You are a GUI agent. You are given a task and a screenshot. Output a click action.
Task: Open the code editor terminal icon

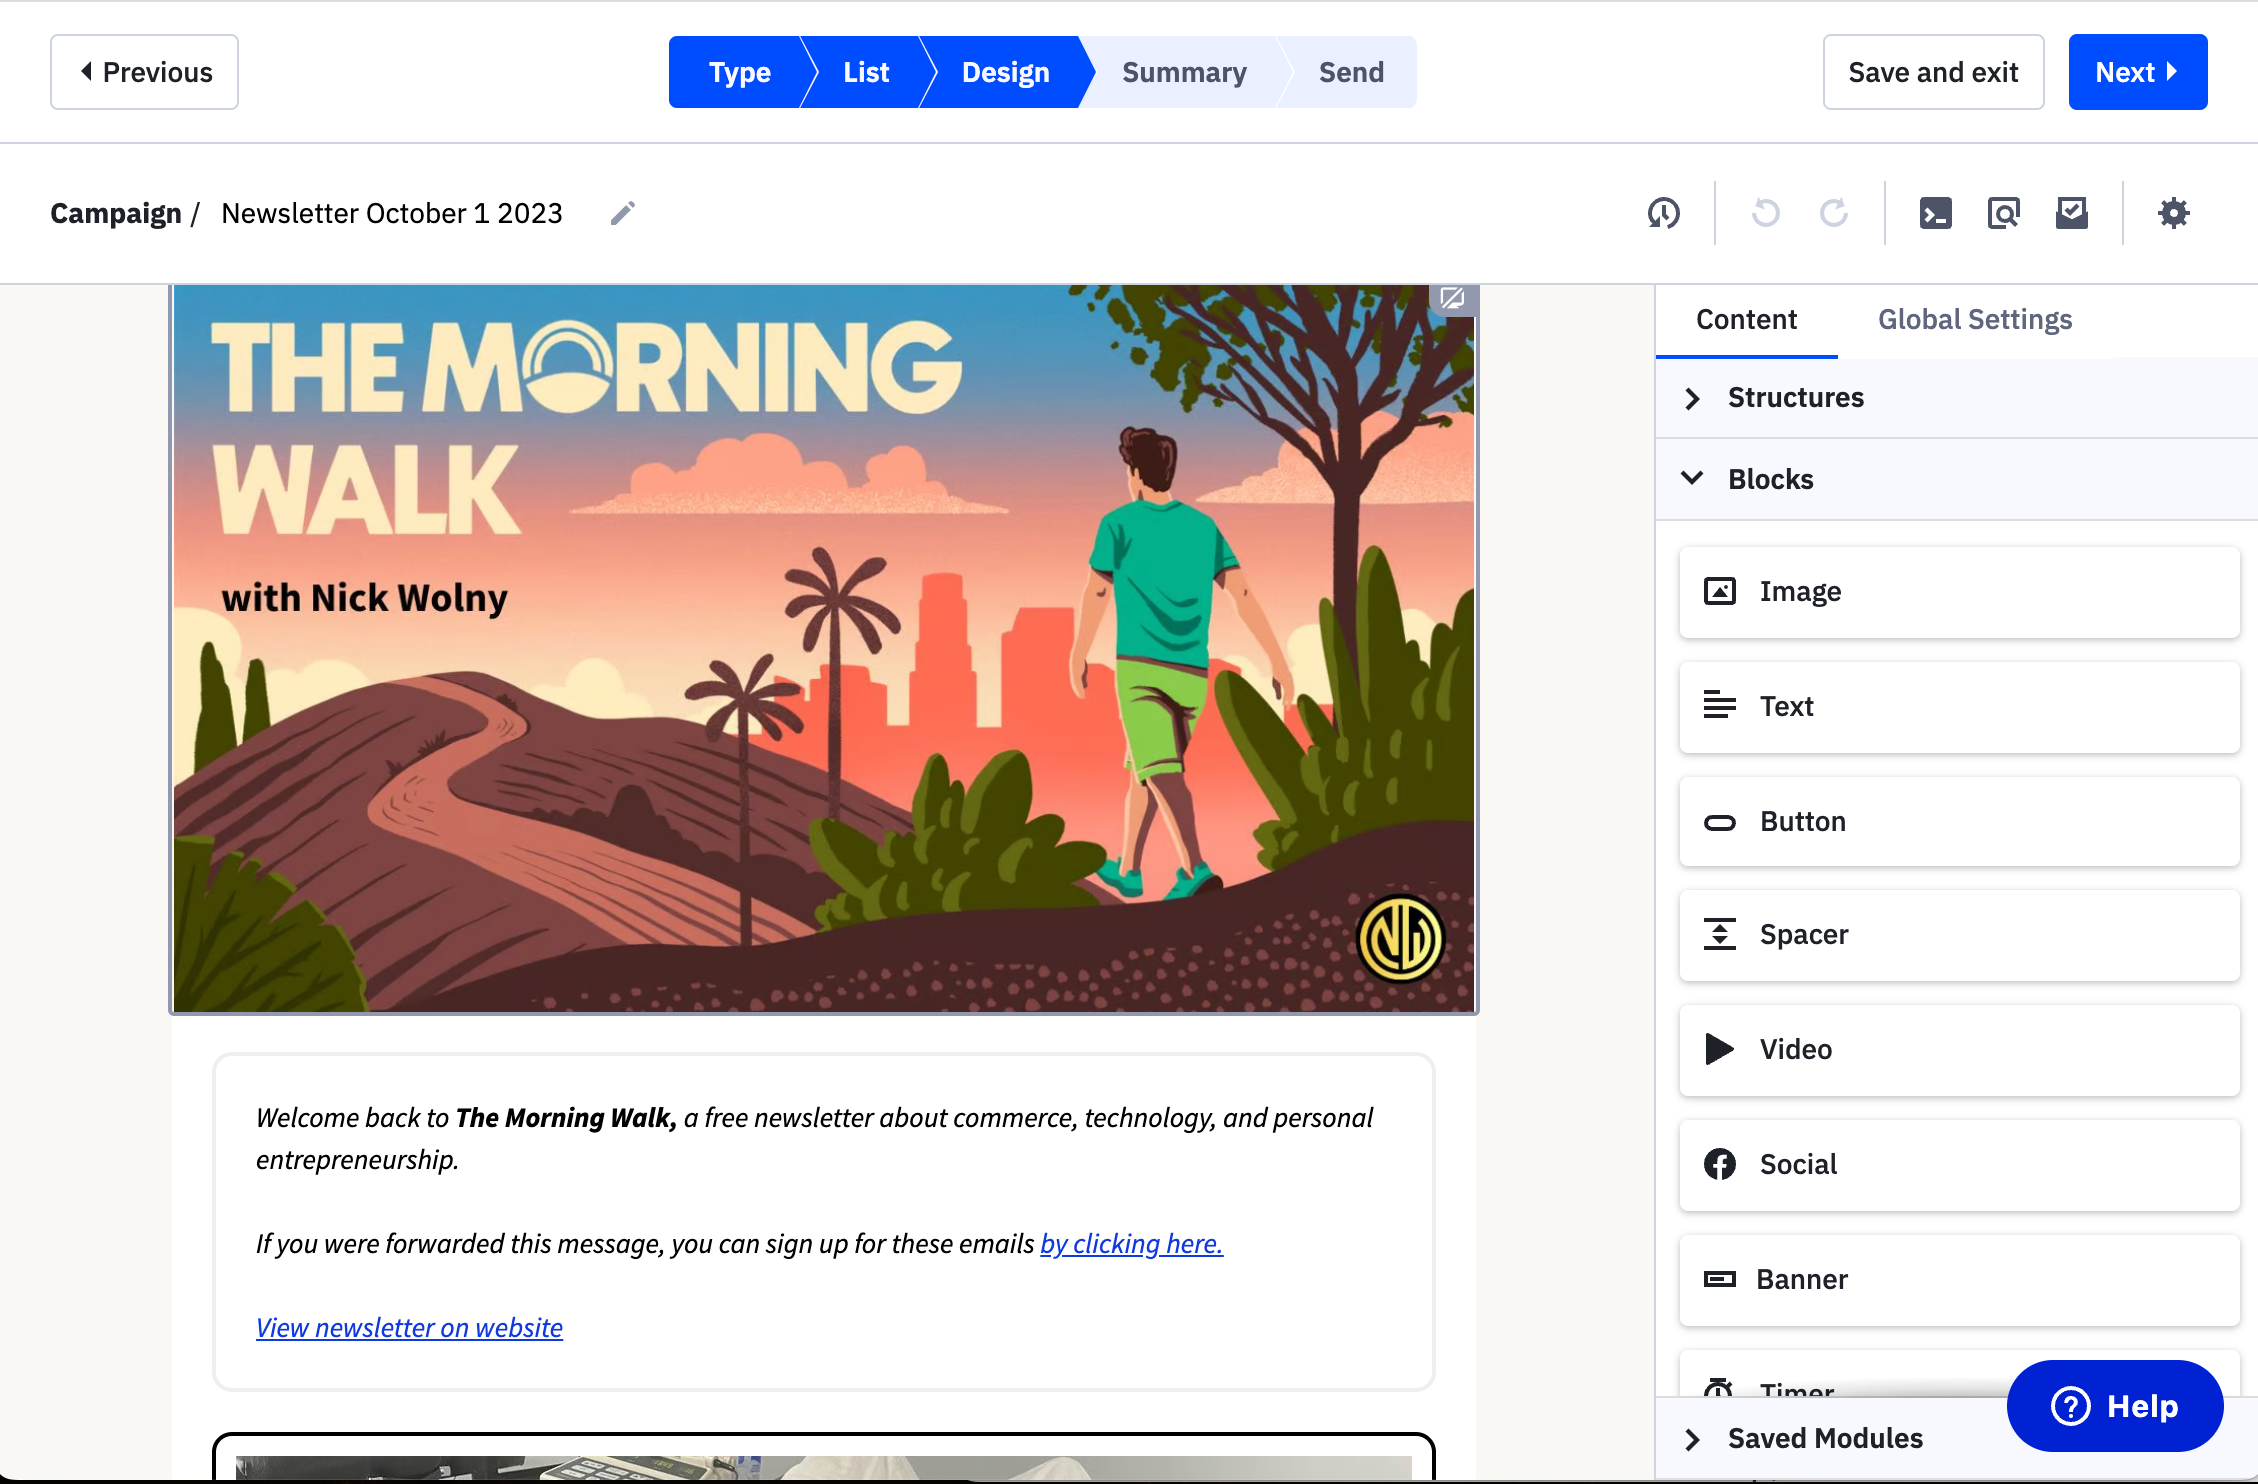pyautogui.click(x=1935, y=213)
